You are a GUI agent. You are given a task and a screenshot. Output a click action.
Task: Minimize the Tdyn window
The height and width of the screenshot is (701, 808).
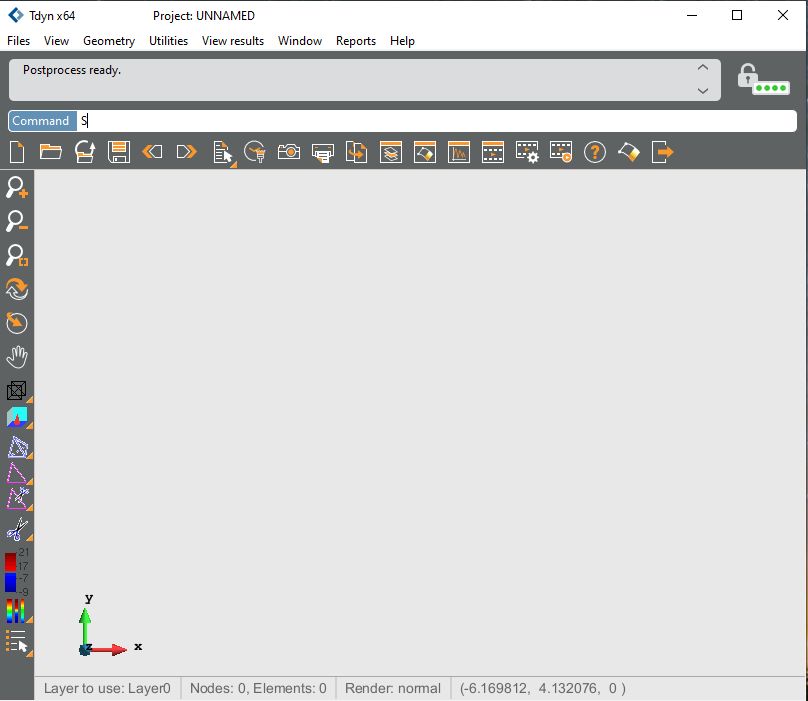click(692, 15)
